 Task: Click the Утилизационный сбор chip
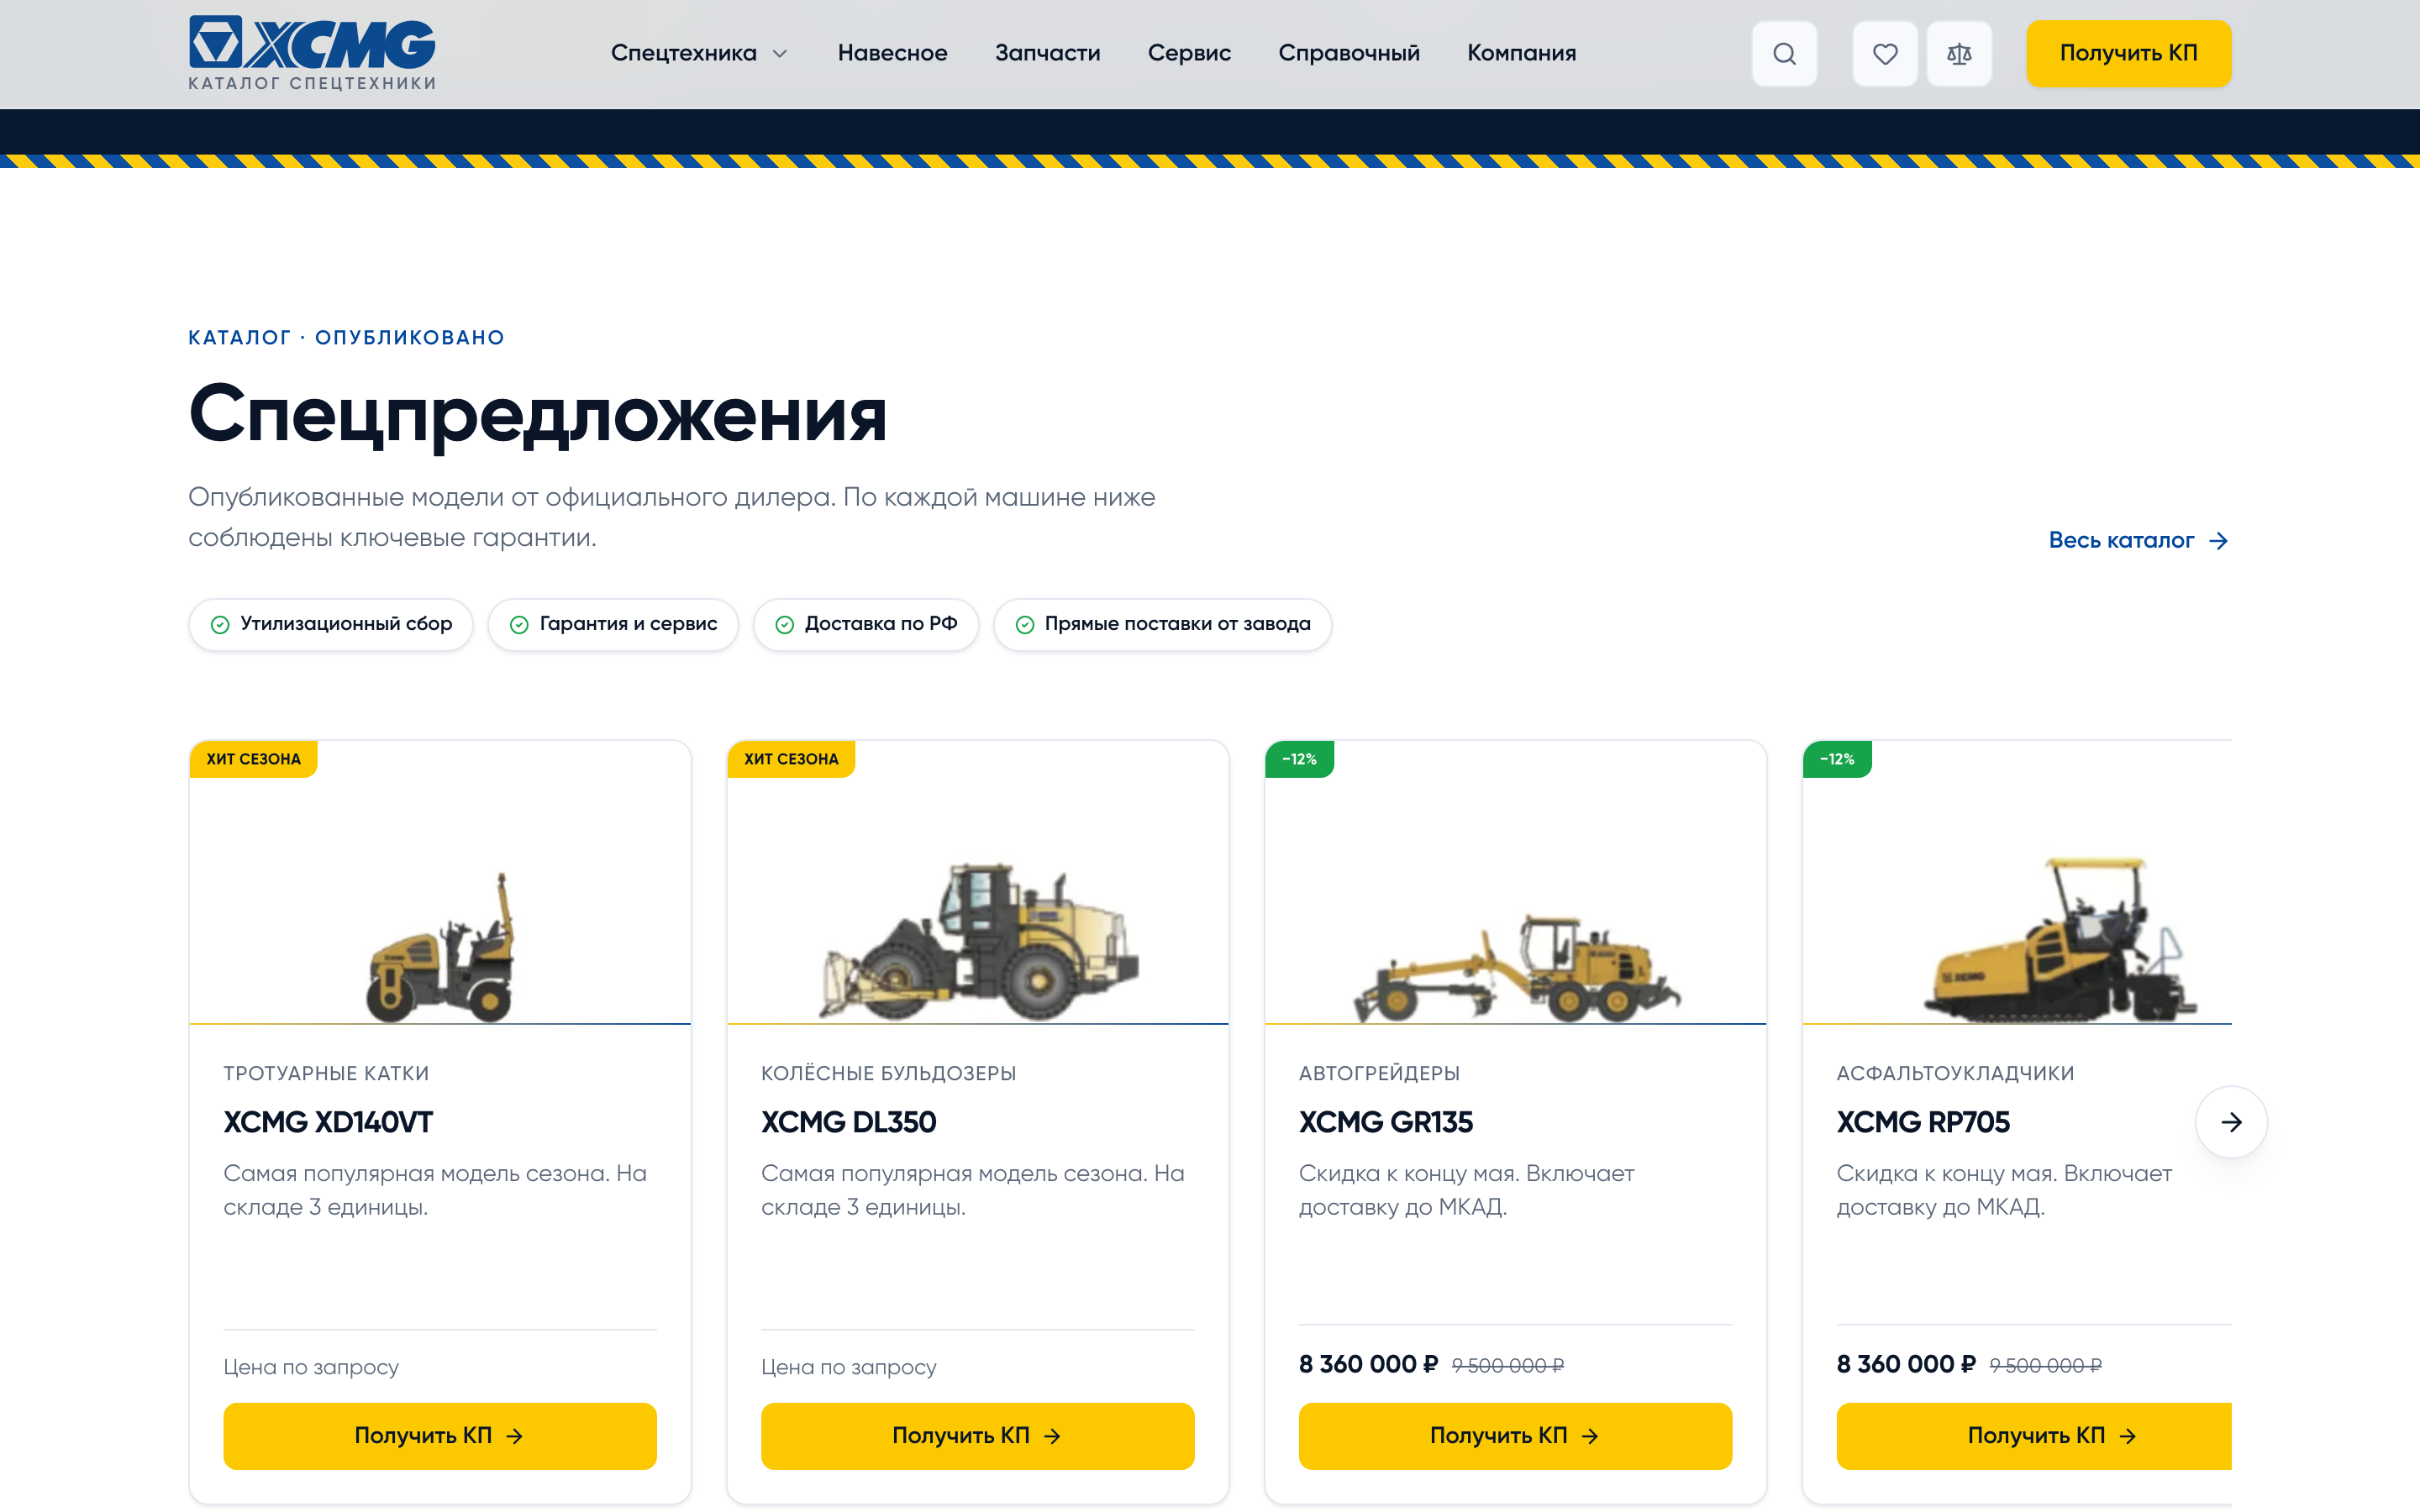point(331,624)
